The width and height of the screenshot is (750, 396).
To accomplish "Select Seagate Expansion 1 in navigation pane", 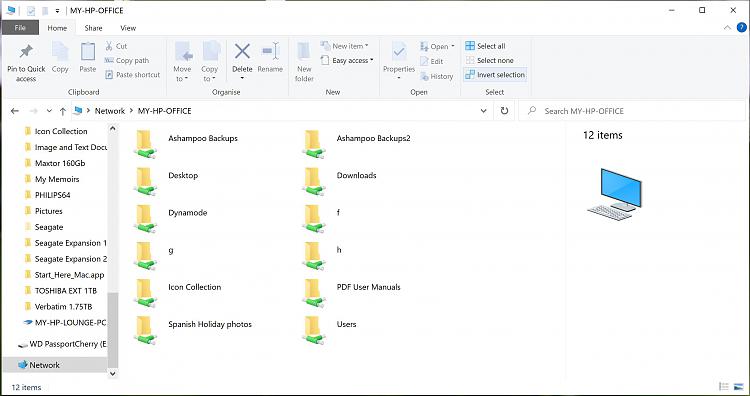I will 65,243.
